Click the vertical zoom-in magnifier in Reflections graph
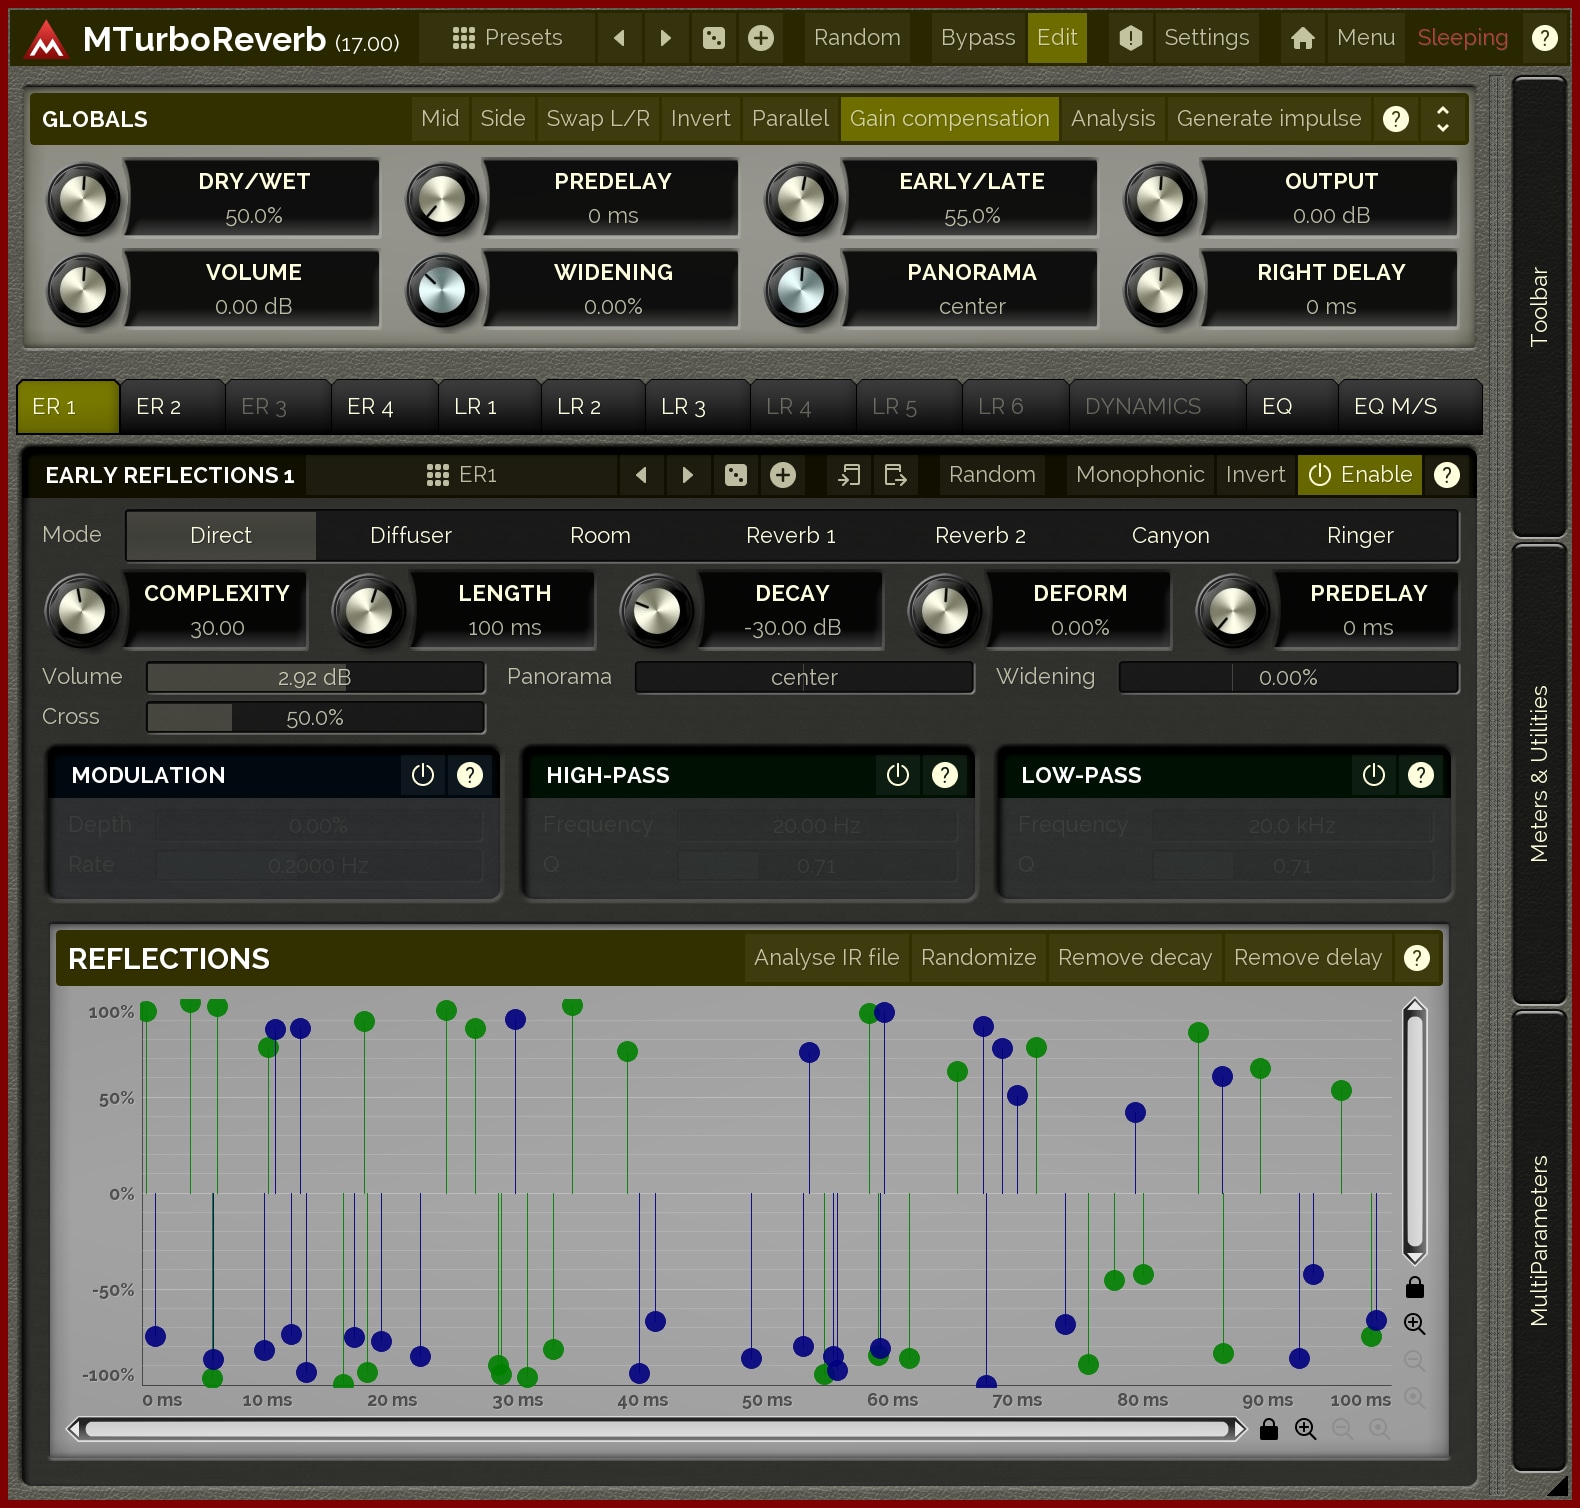This screenshot has height=1508, width=1580. 1414,1324
